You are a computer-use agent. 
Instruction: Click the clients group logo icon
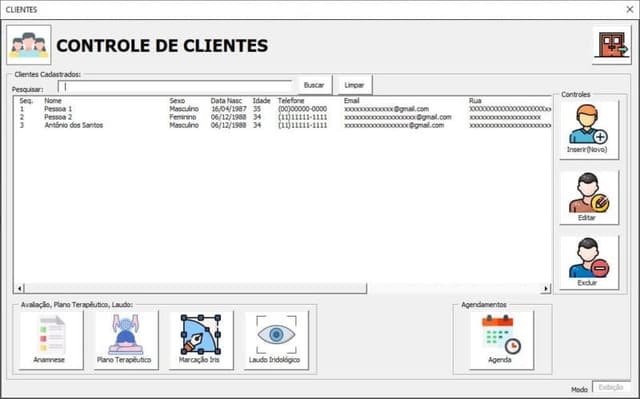tap(29, 45)
